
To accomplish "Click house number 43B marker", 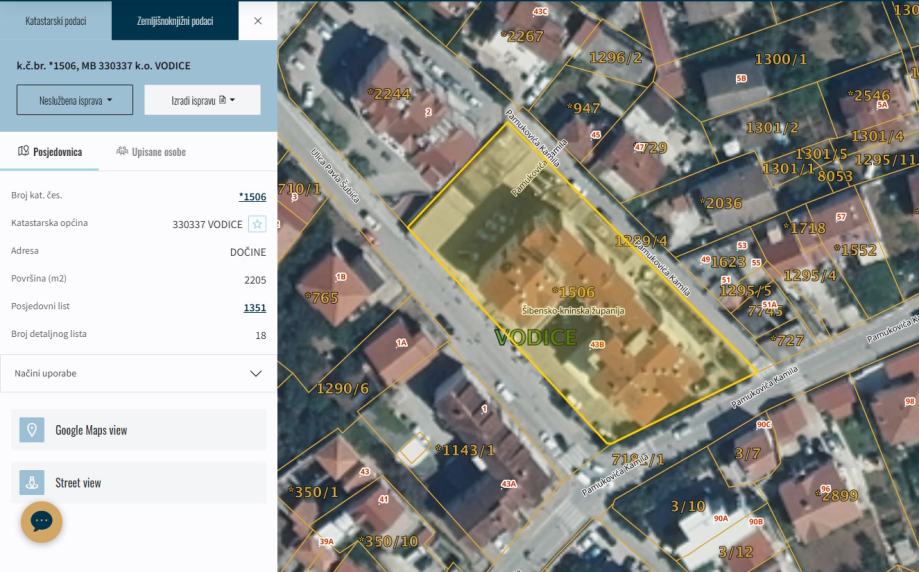I will [597, 345].
